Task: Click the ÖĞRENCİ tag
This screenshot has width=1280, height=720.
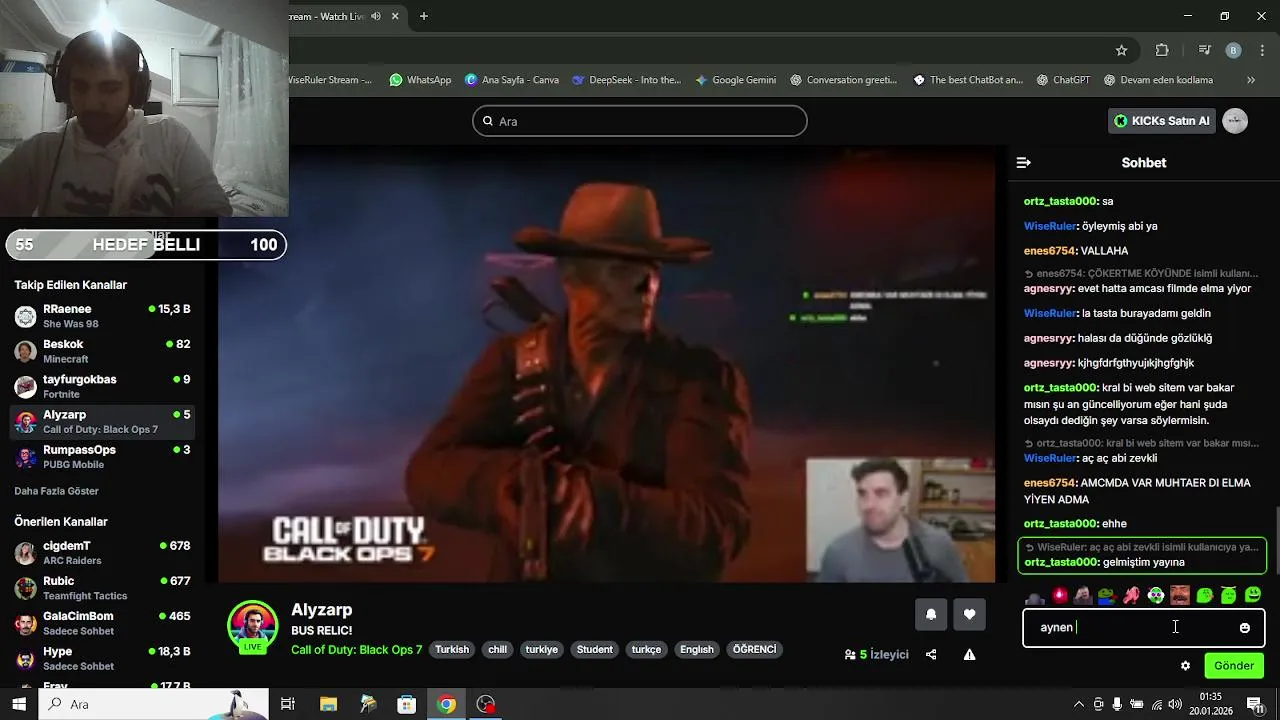Action: pos(754,650)
